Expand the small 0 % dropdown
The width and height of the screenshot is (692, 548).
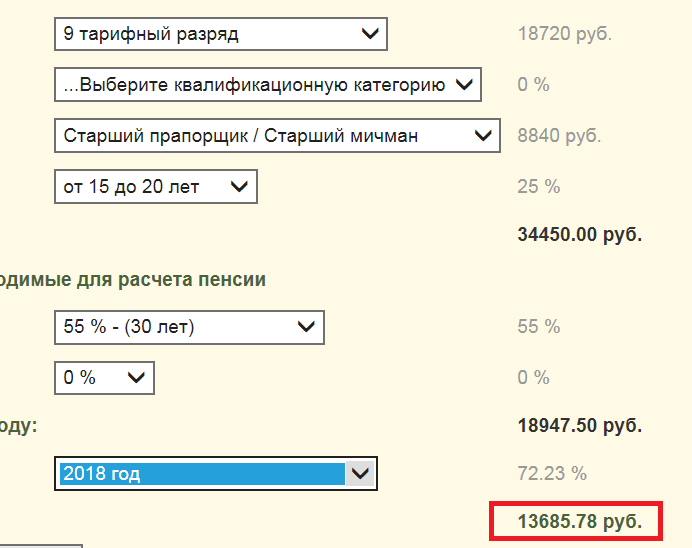[x=104, y=378]
